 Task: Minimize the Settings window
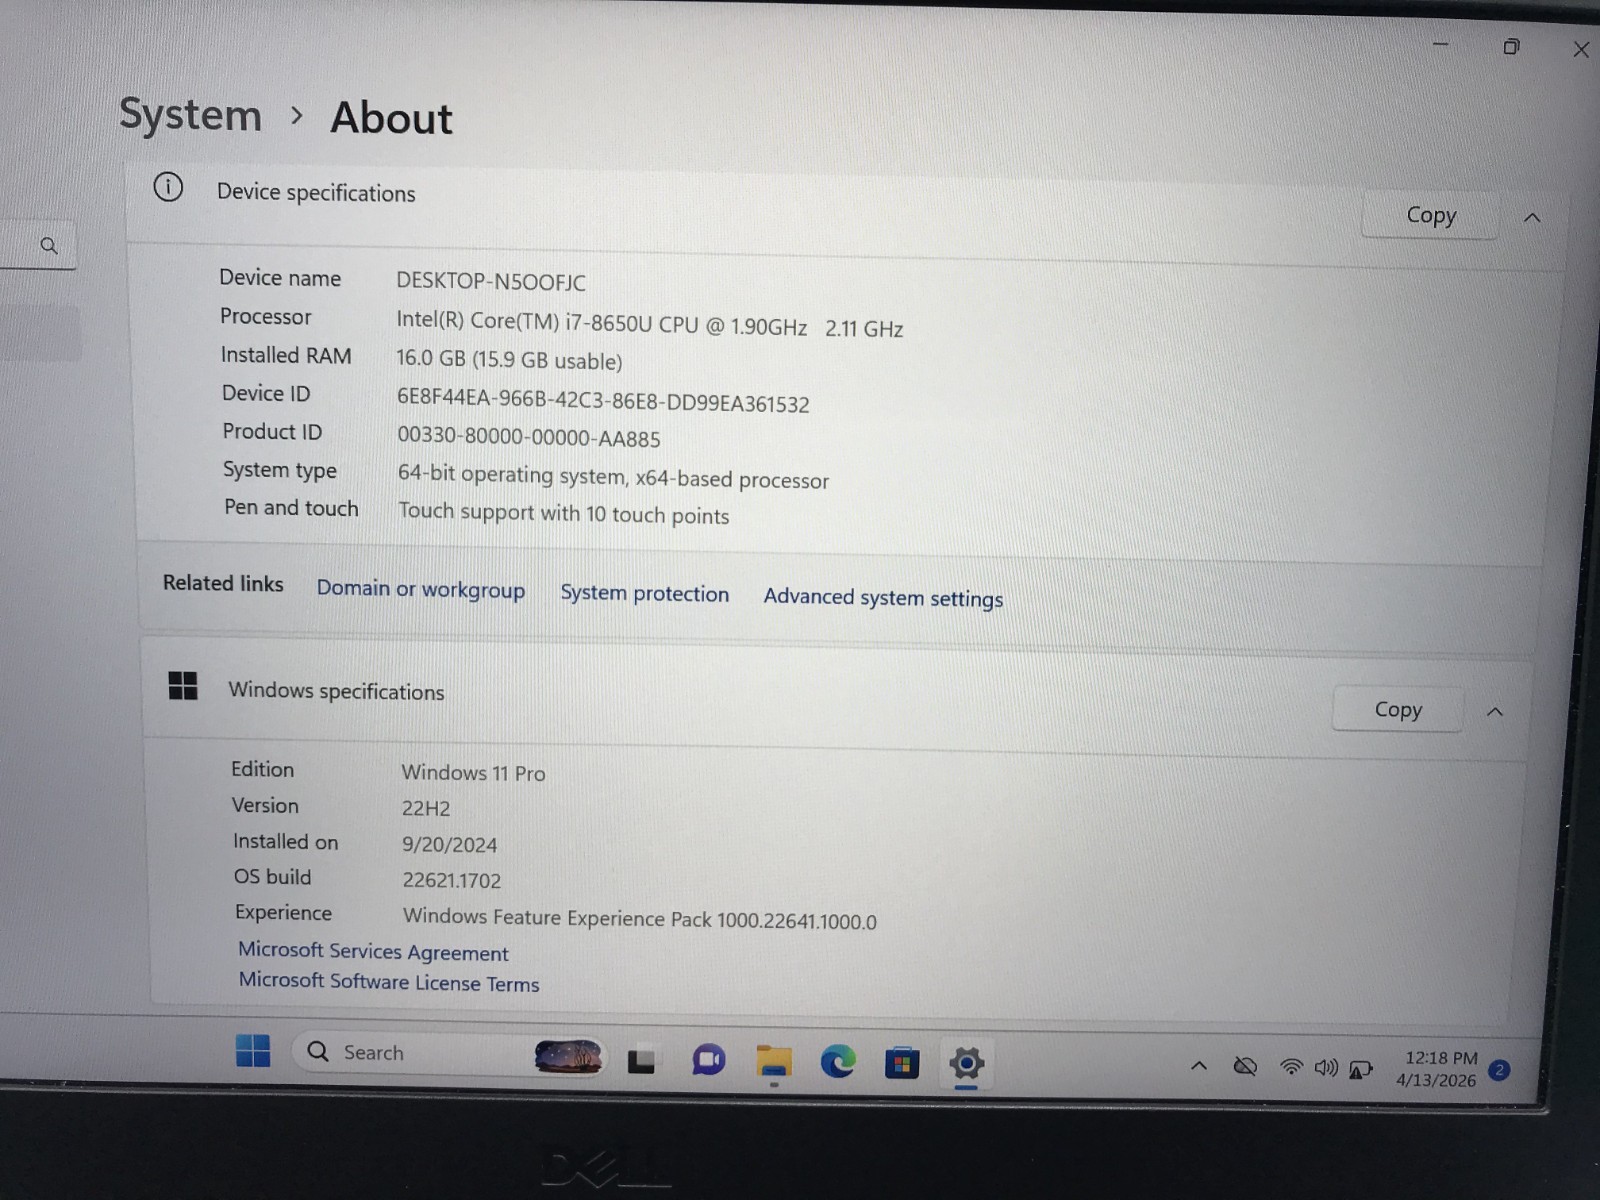pos(1441,44)
